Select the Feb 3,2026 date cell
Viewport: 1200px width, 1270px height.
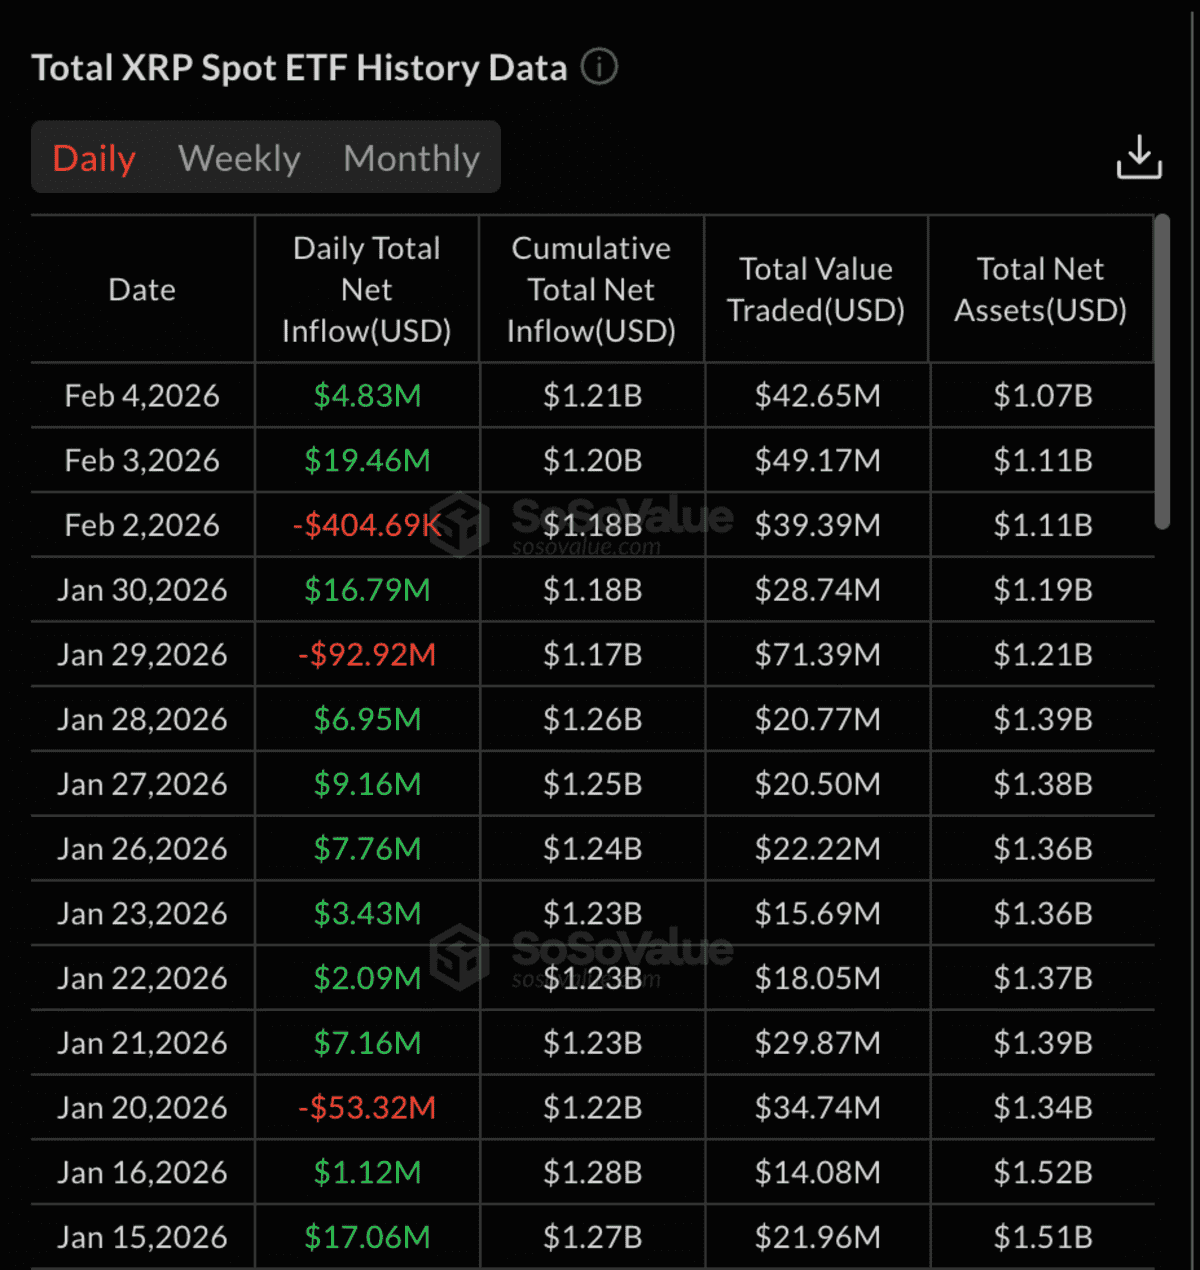pyautogui.click(x=142, y=461)
